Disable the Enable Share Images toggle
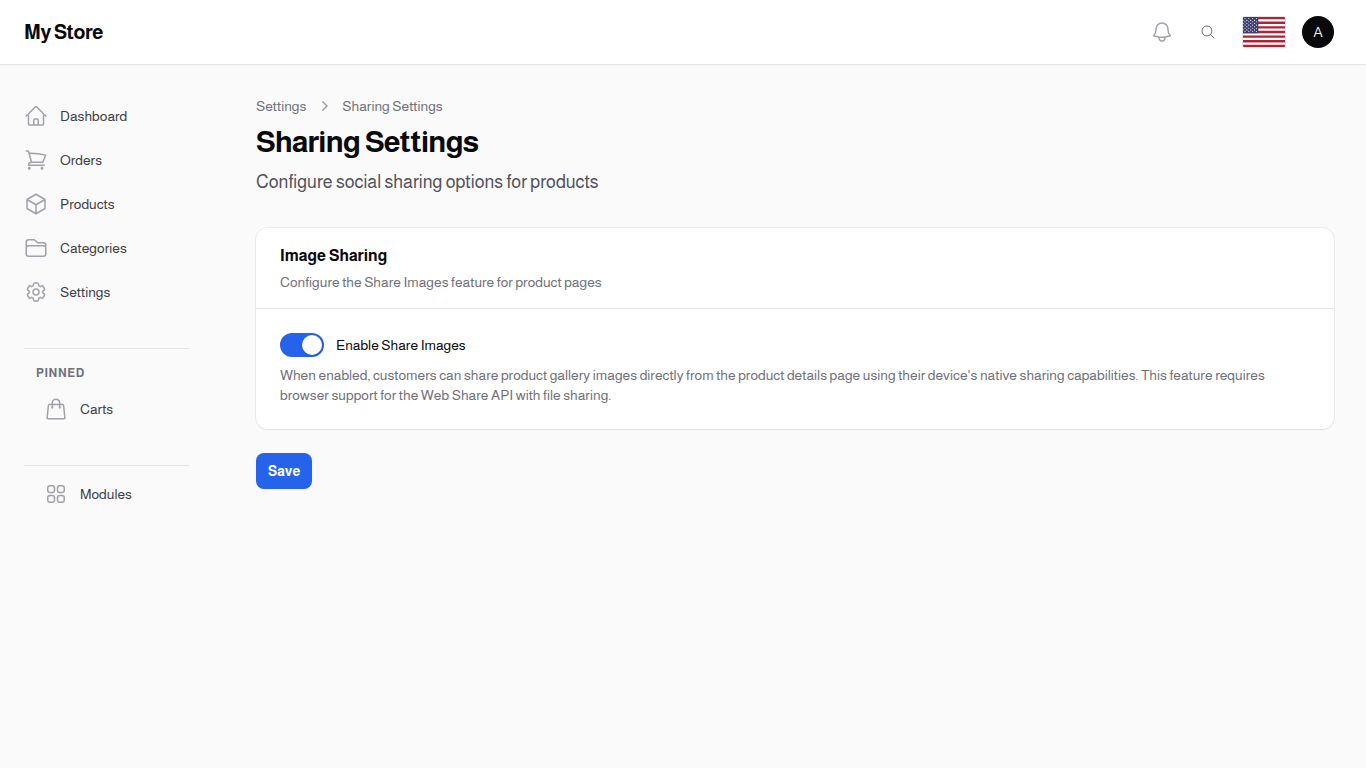Viewport: 1366px width, 768px height. [x=301, y=344]
